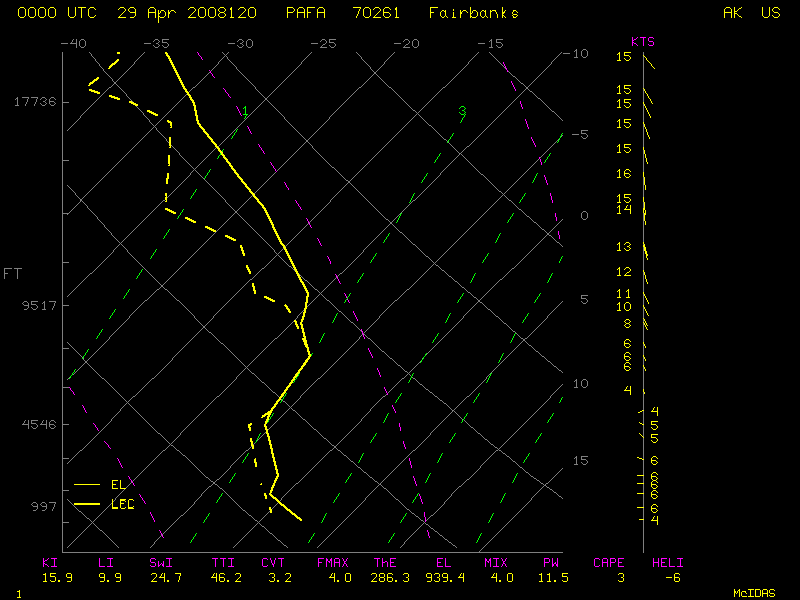Image resolution: width=800 pixels, height=600 pixels.
Task: Click the 'KI' index label
Action: click(x=50, y=563)
